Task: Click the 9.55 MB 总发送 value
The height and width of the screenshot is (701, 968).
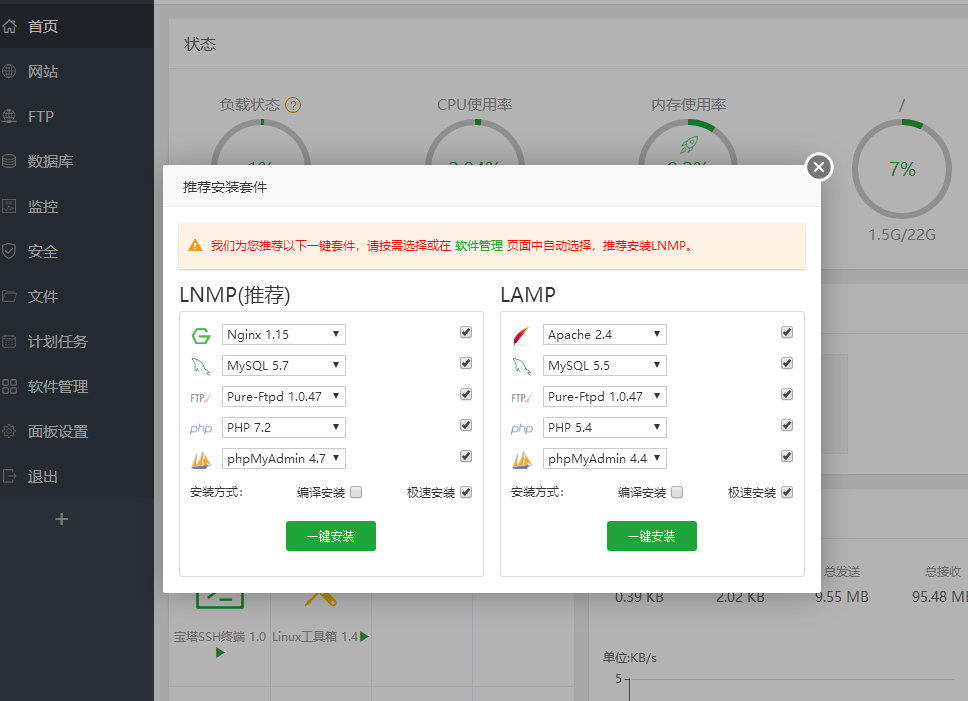Action: click(x=841, y=597)
